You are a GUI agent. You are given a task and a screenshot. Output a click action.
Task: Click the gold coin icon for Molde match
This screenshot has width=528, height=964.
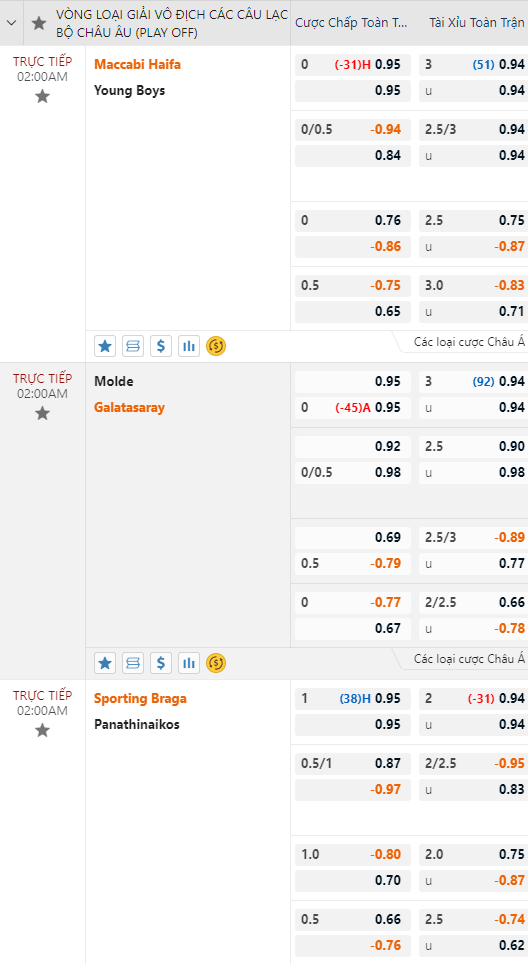[216, 663]
